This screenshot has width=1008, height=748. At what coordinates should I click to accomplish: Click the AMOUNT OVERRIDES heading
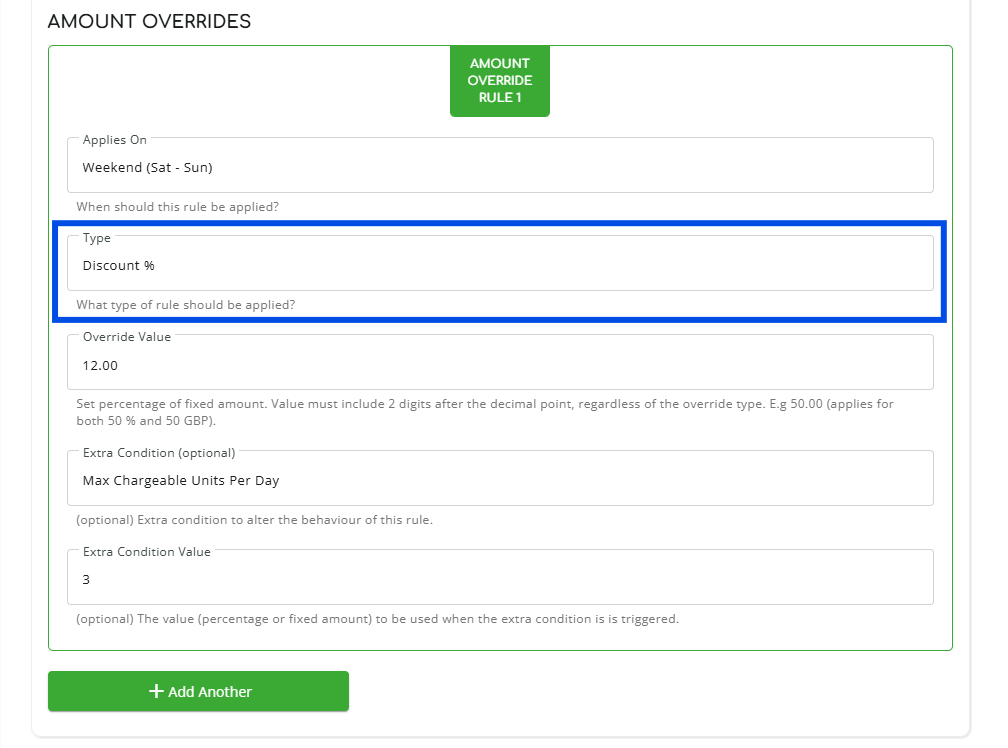(x=149, y=21)
